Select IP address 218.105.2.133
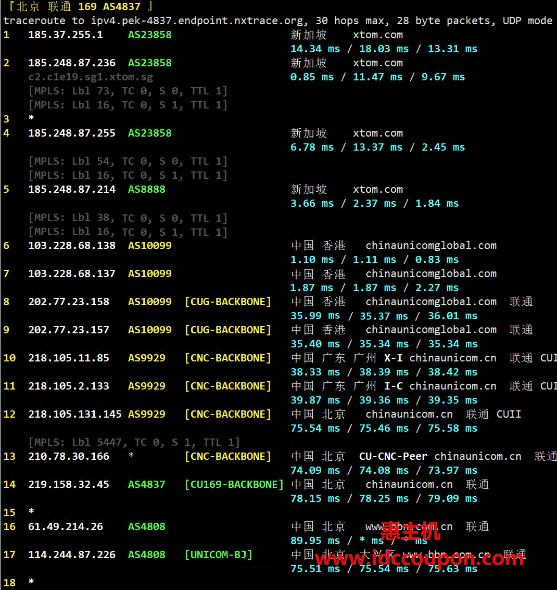The width and height of the screenshot is (557, 590). pos(69,386)
